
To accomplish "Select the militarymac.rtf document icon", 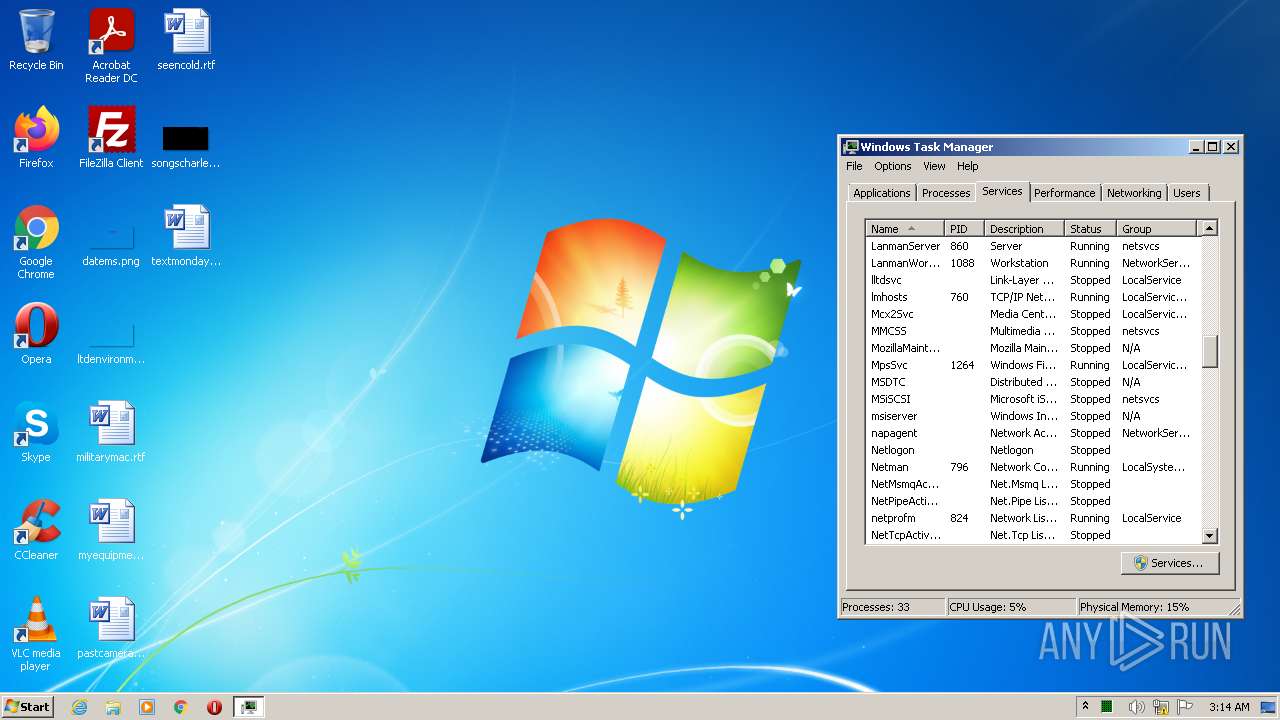I will (x=111, y=431).
